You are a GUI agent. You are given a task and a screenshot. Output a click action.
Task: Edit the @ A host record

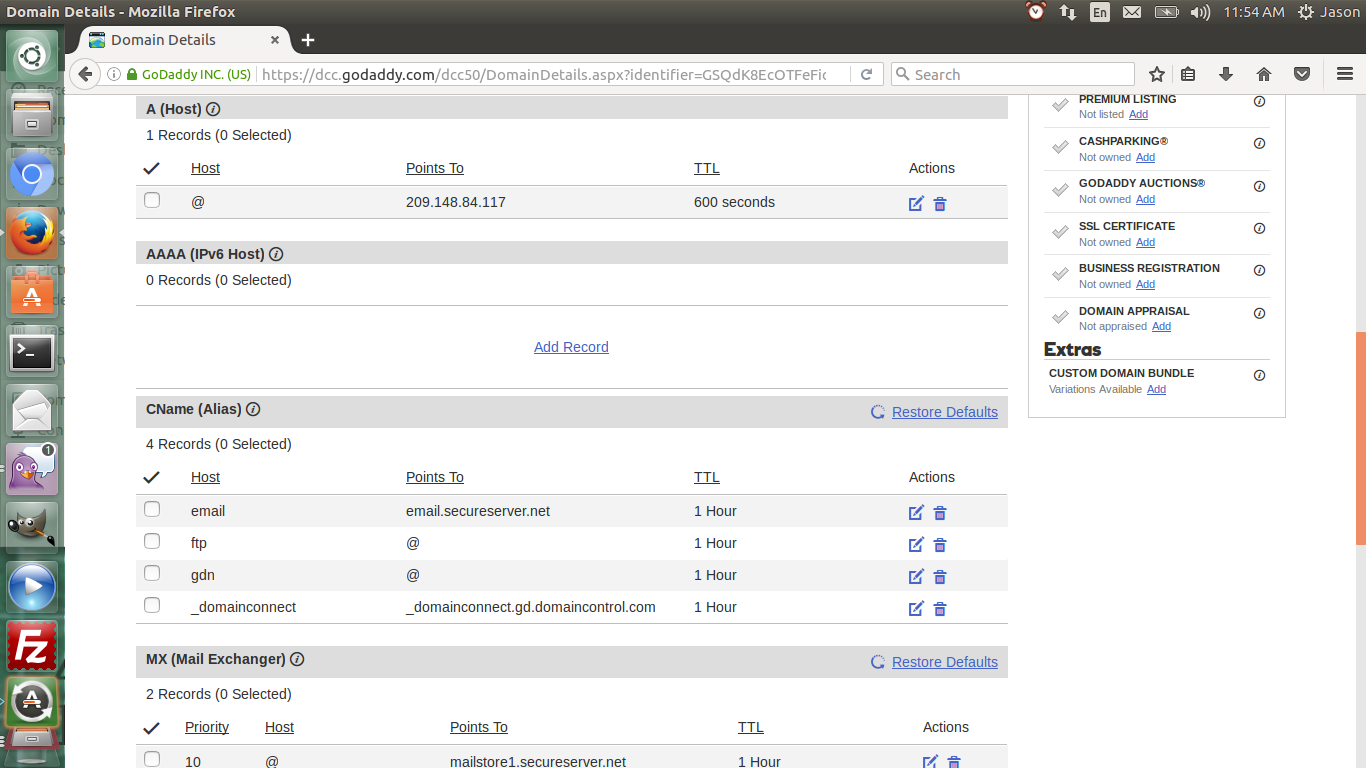pyautogui.click(x=916, y=204)
